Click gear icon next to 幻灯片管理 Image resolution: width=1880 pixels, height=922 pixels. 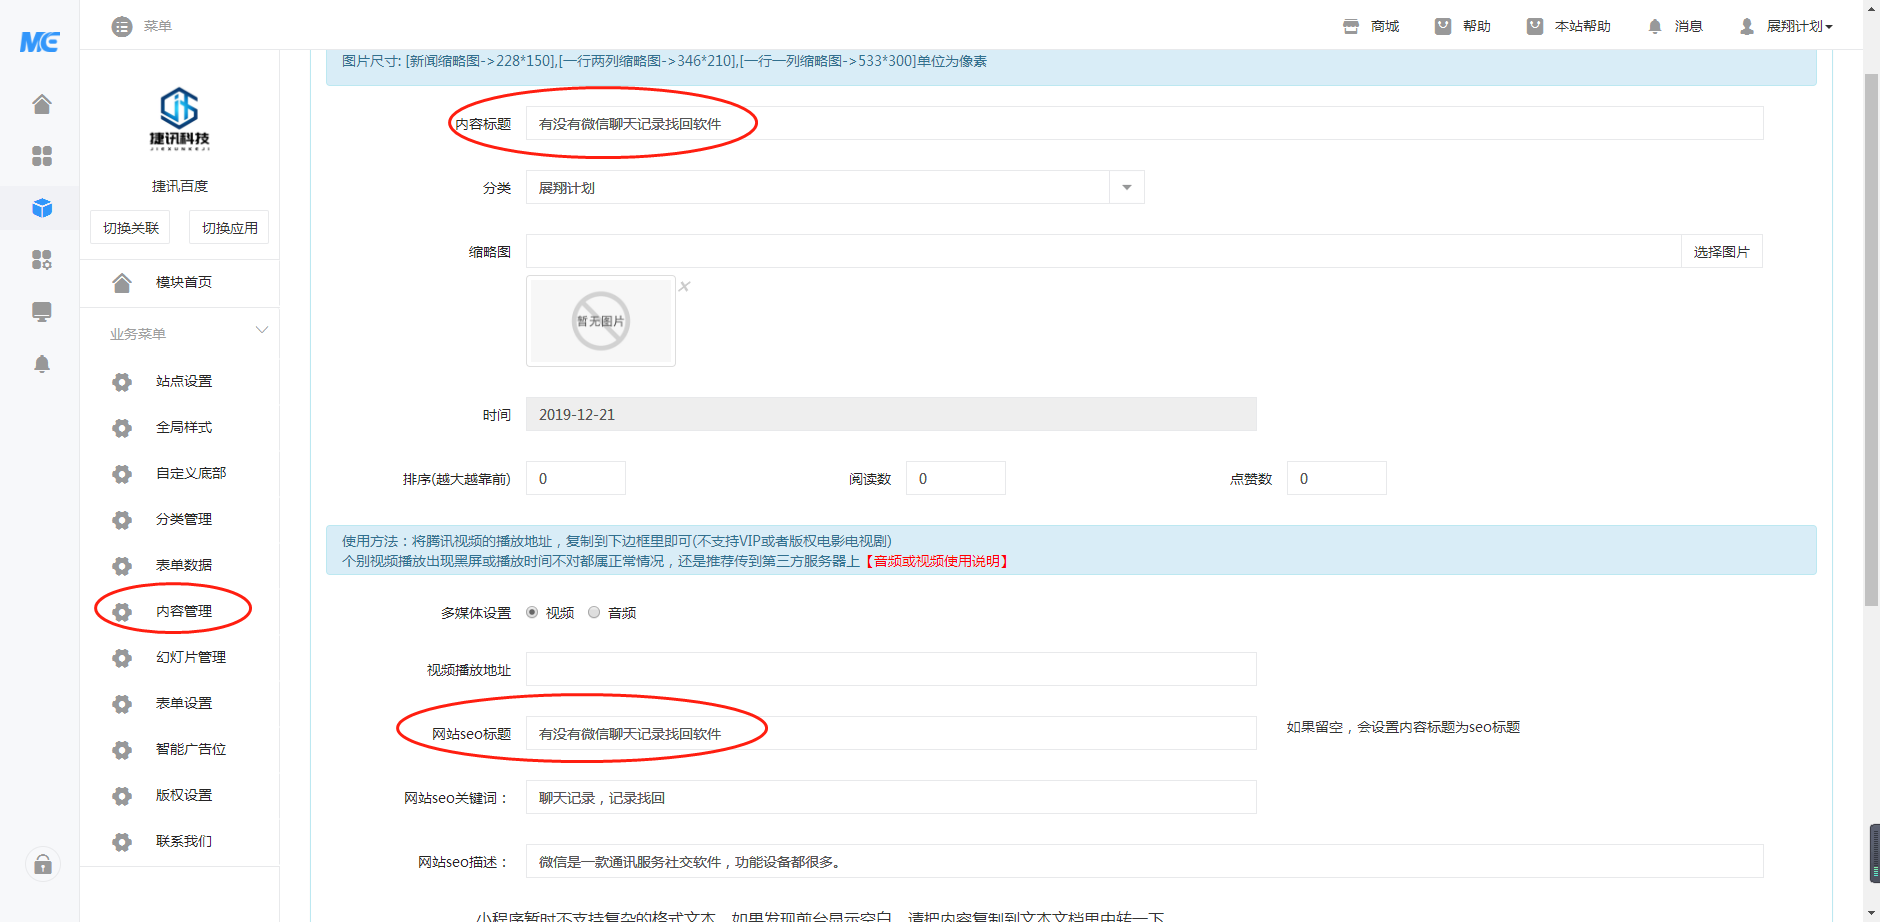pyautogui.click(x=122, y=658)
